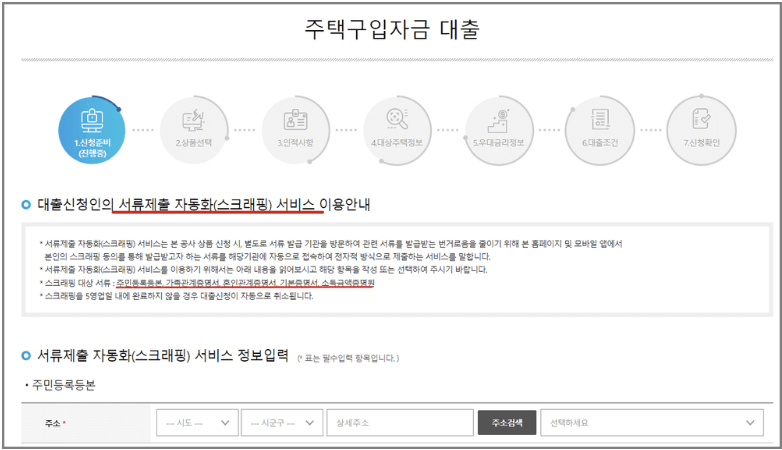
Task: Click the 1.신청준비 step circle icon
Action: click(x=92, y=130)
